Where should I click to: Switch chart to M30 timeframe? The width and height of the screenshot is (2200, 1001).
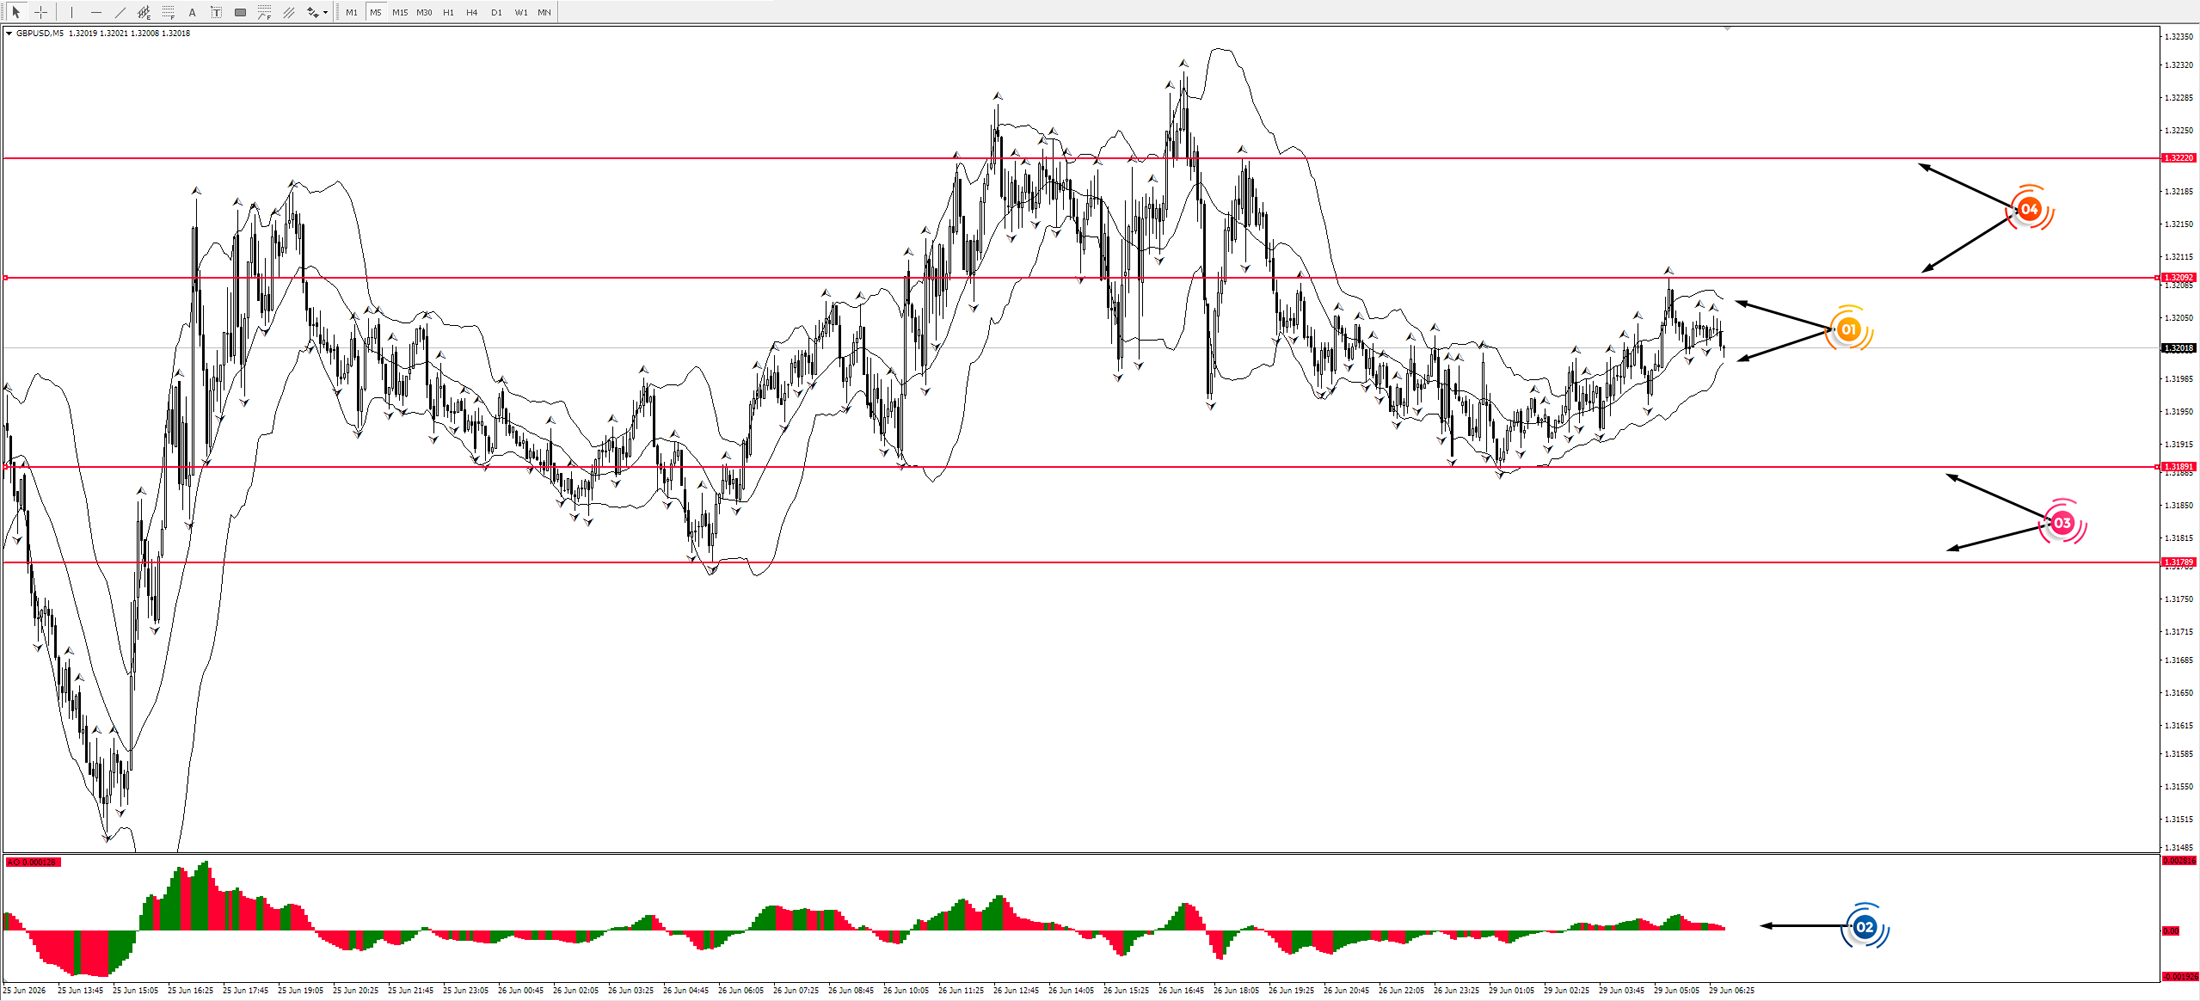click(x=424, y=12)
